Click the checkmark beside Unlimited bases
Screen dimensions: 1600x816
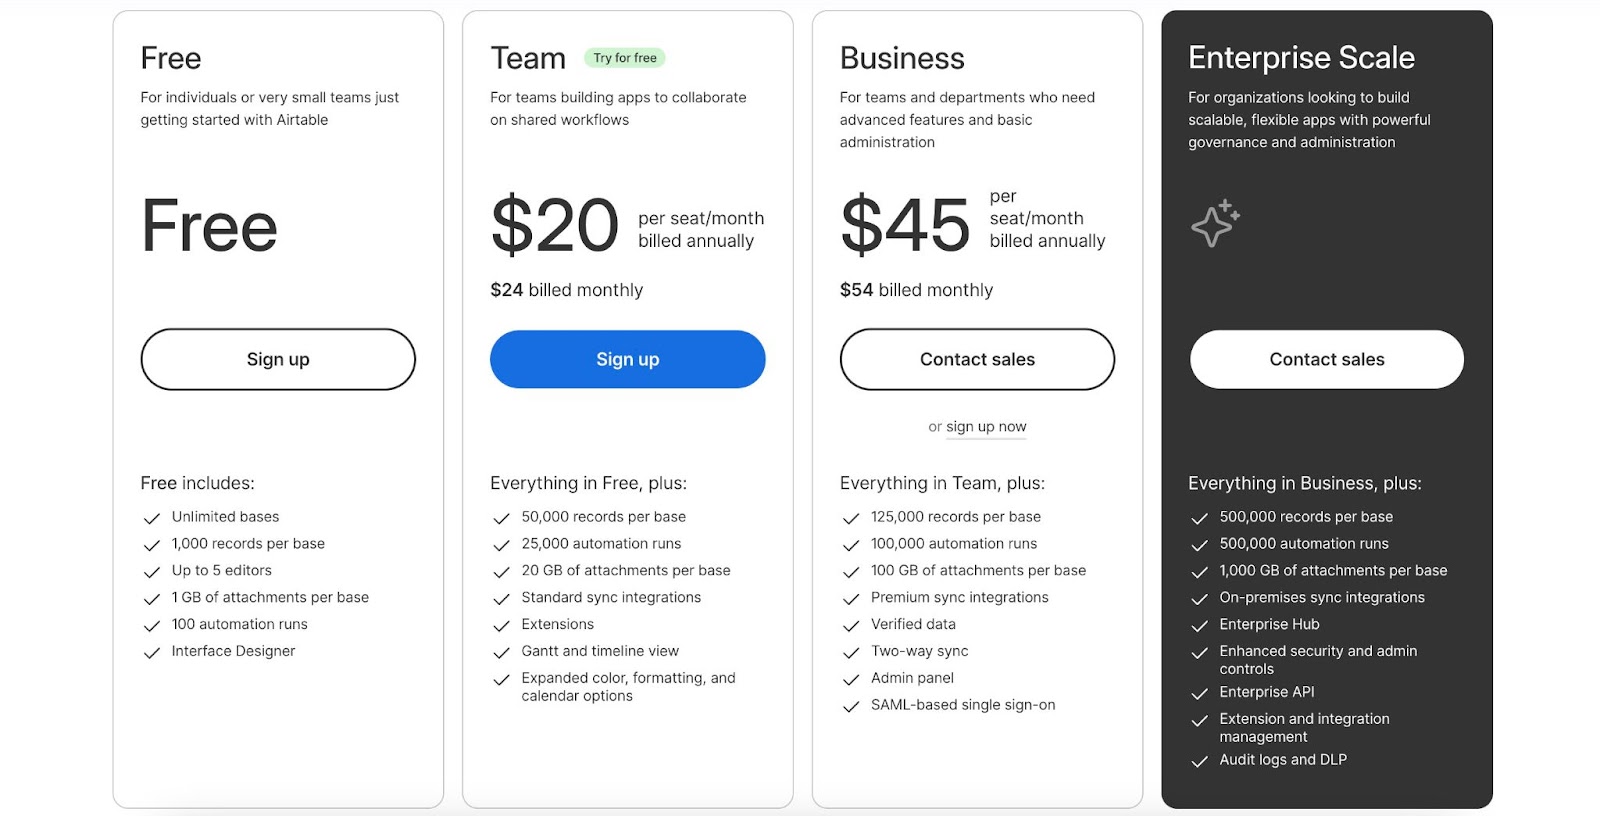150,517
